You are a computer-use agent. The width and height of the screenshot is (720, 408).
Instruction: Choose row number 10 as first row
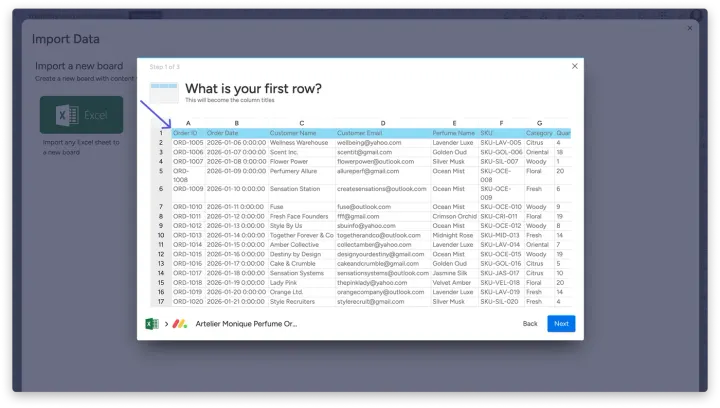point(161,235)
